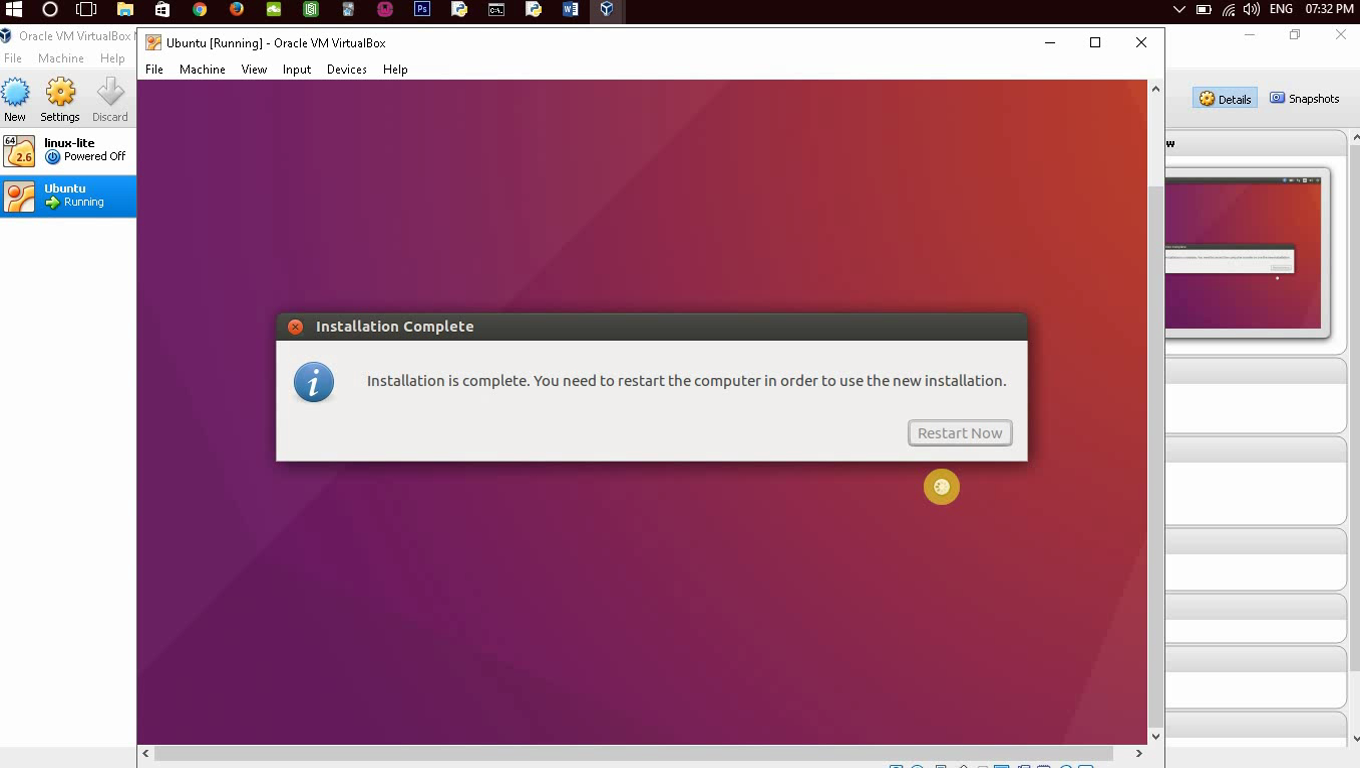Click horizontal scrollbar left arrow
The image size is (1360, 768).
pyautogui.click(x=146, y=753)
